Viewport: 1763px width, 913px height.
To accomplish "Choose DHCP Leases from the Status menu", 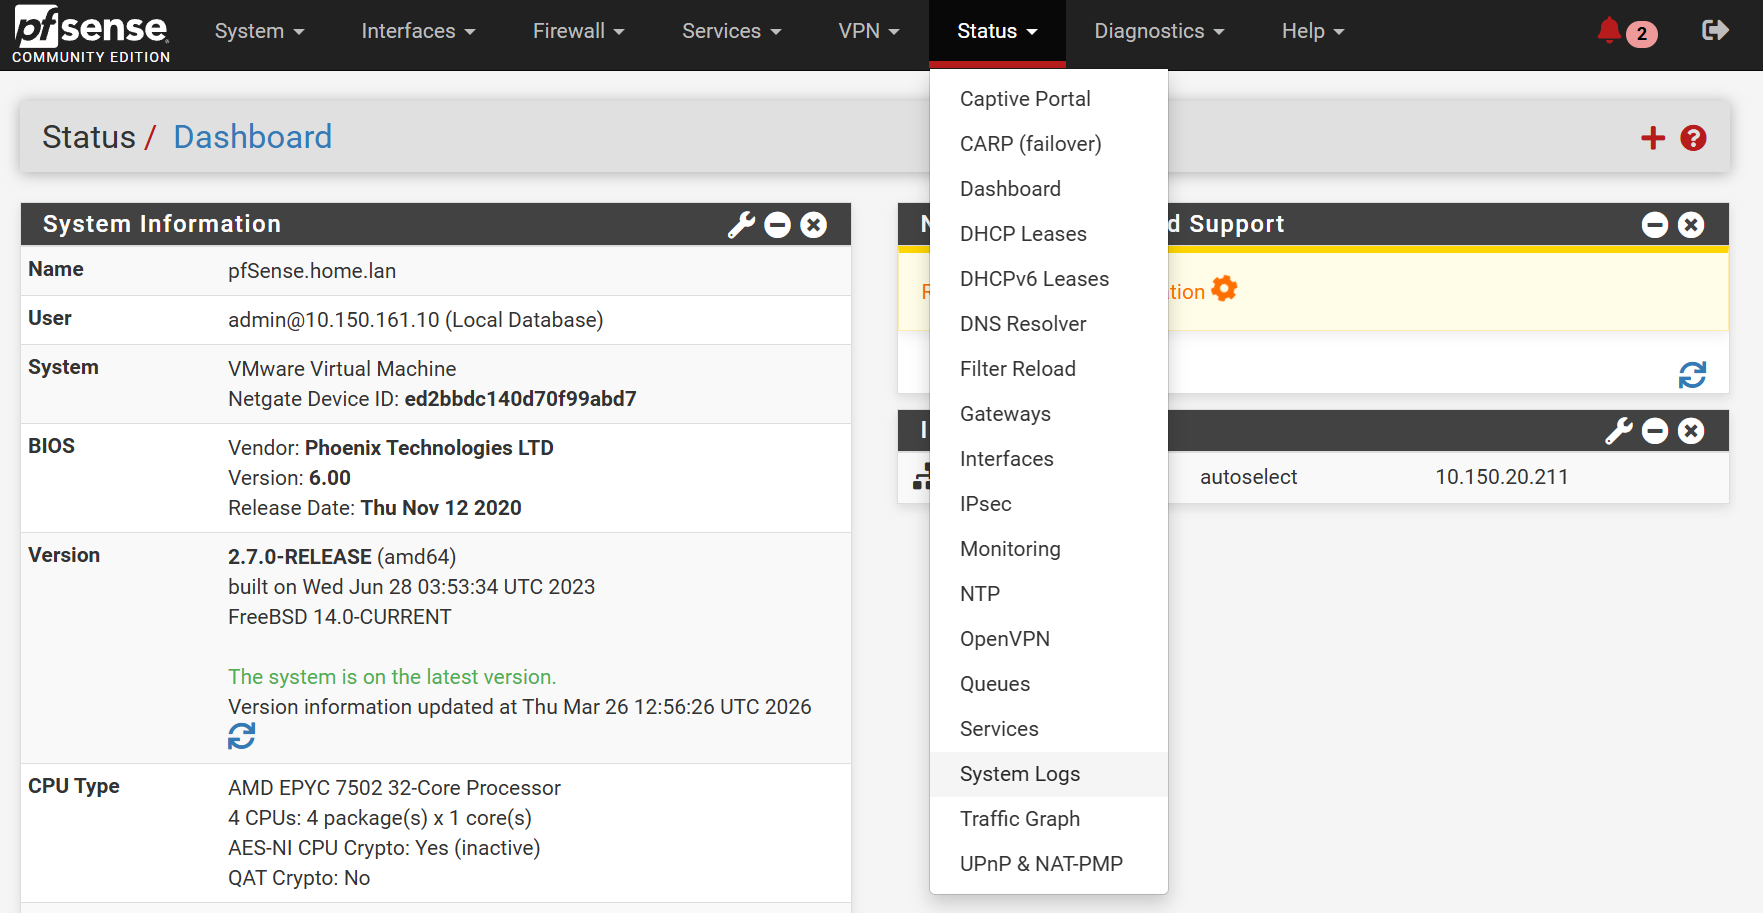I will pyautogui.click(x=1023, y=234).
